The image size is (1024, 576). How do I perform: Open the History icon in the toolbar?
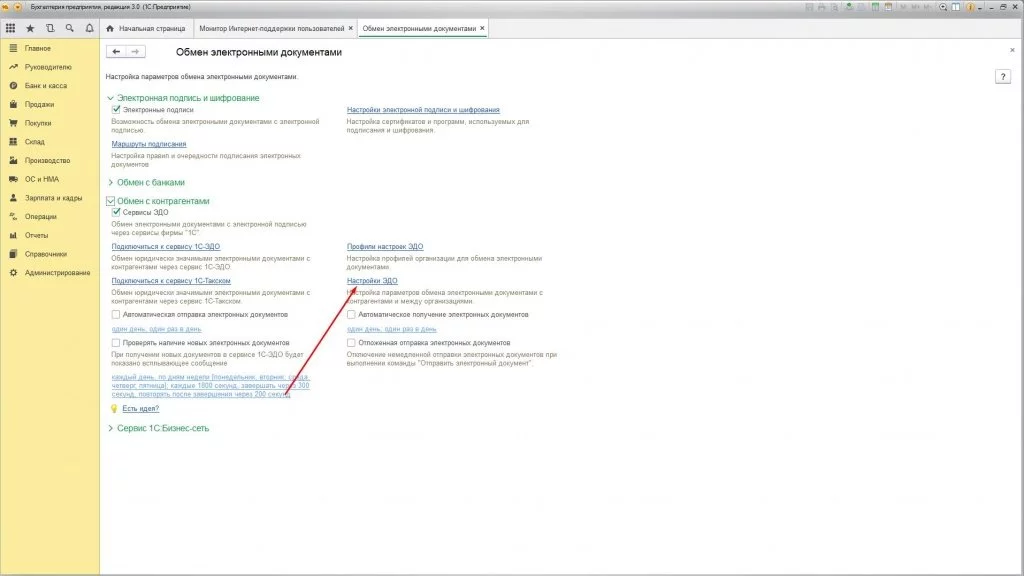(50, 29)
